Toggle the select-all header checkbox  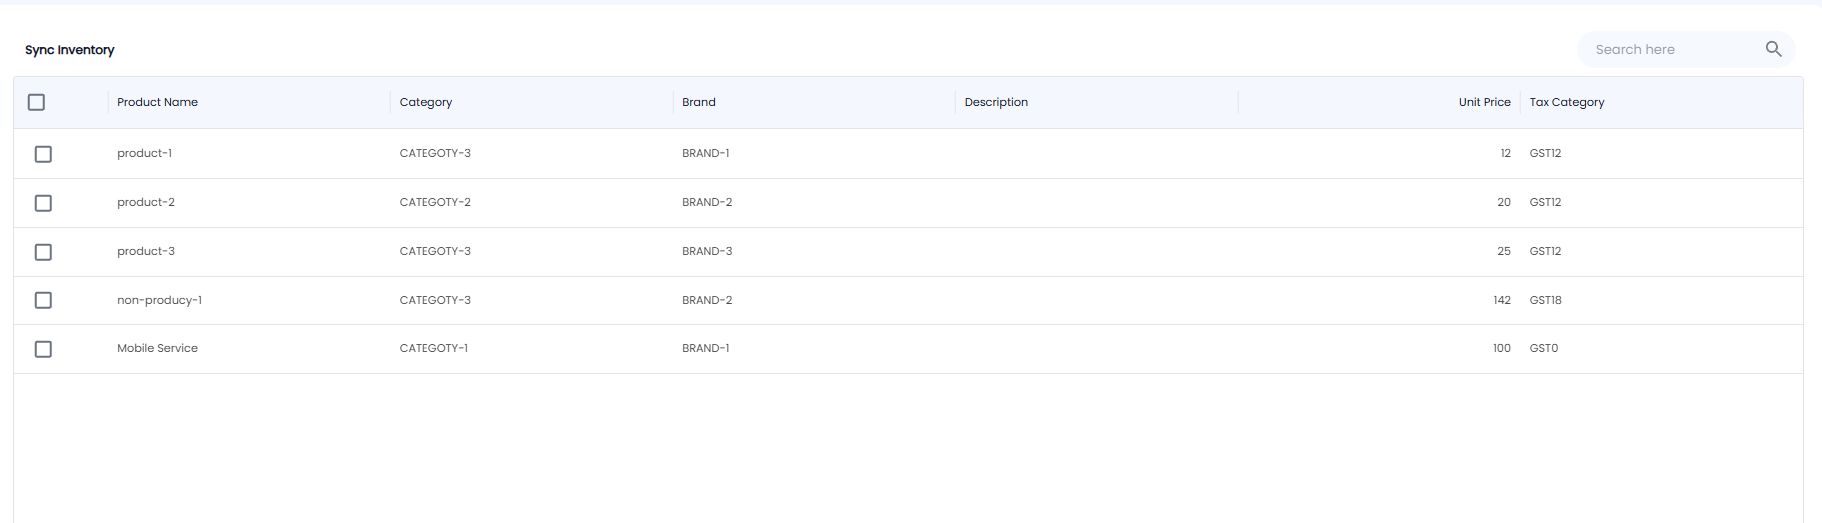(37, 102)
